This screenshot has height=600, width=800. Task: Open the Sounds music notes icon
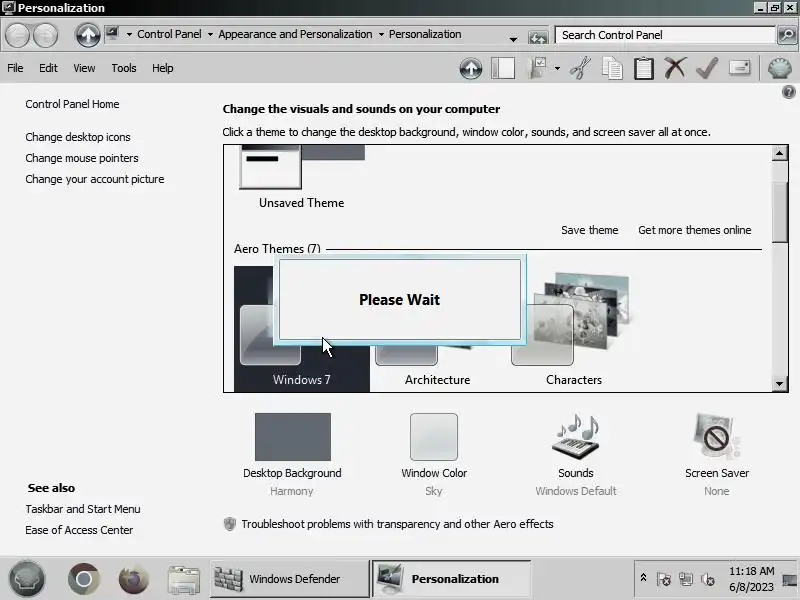point(576,438)
